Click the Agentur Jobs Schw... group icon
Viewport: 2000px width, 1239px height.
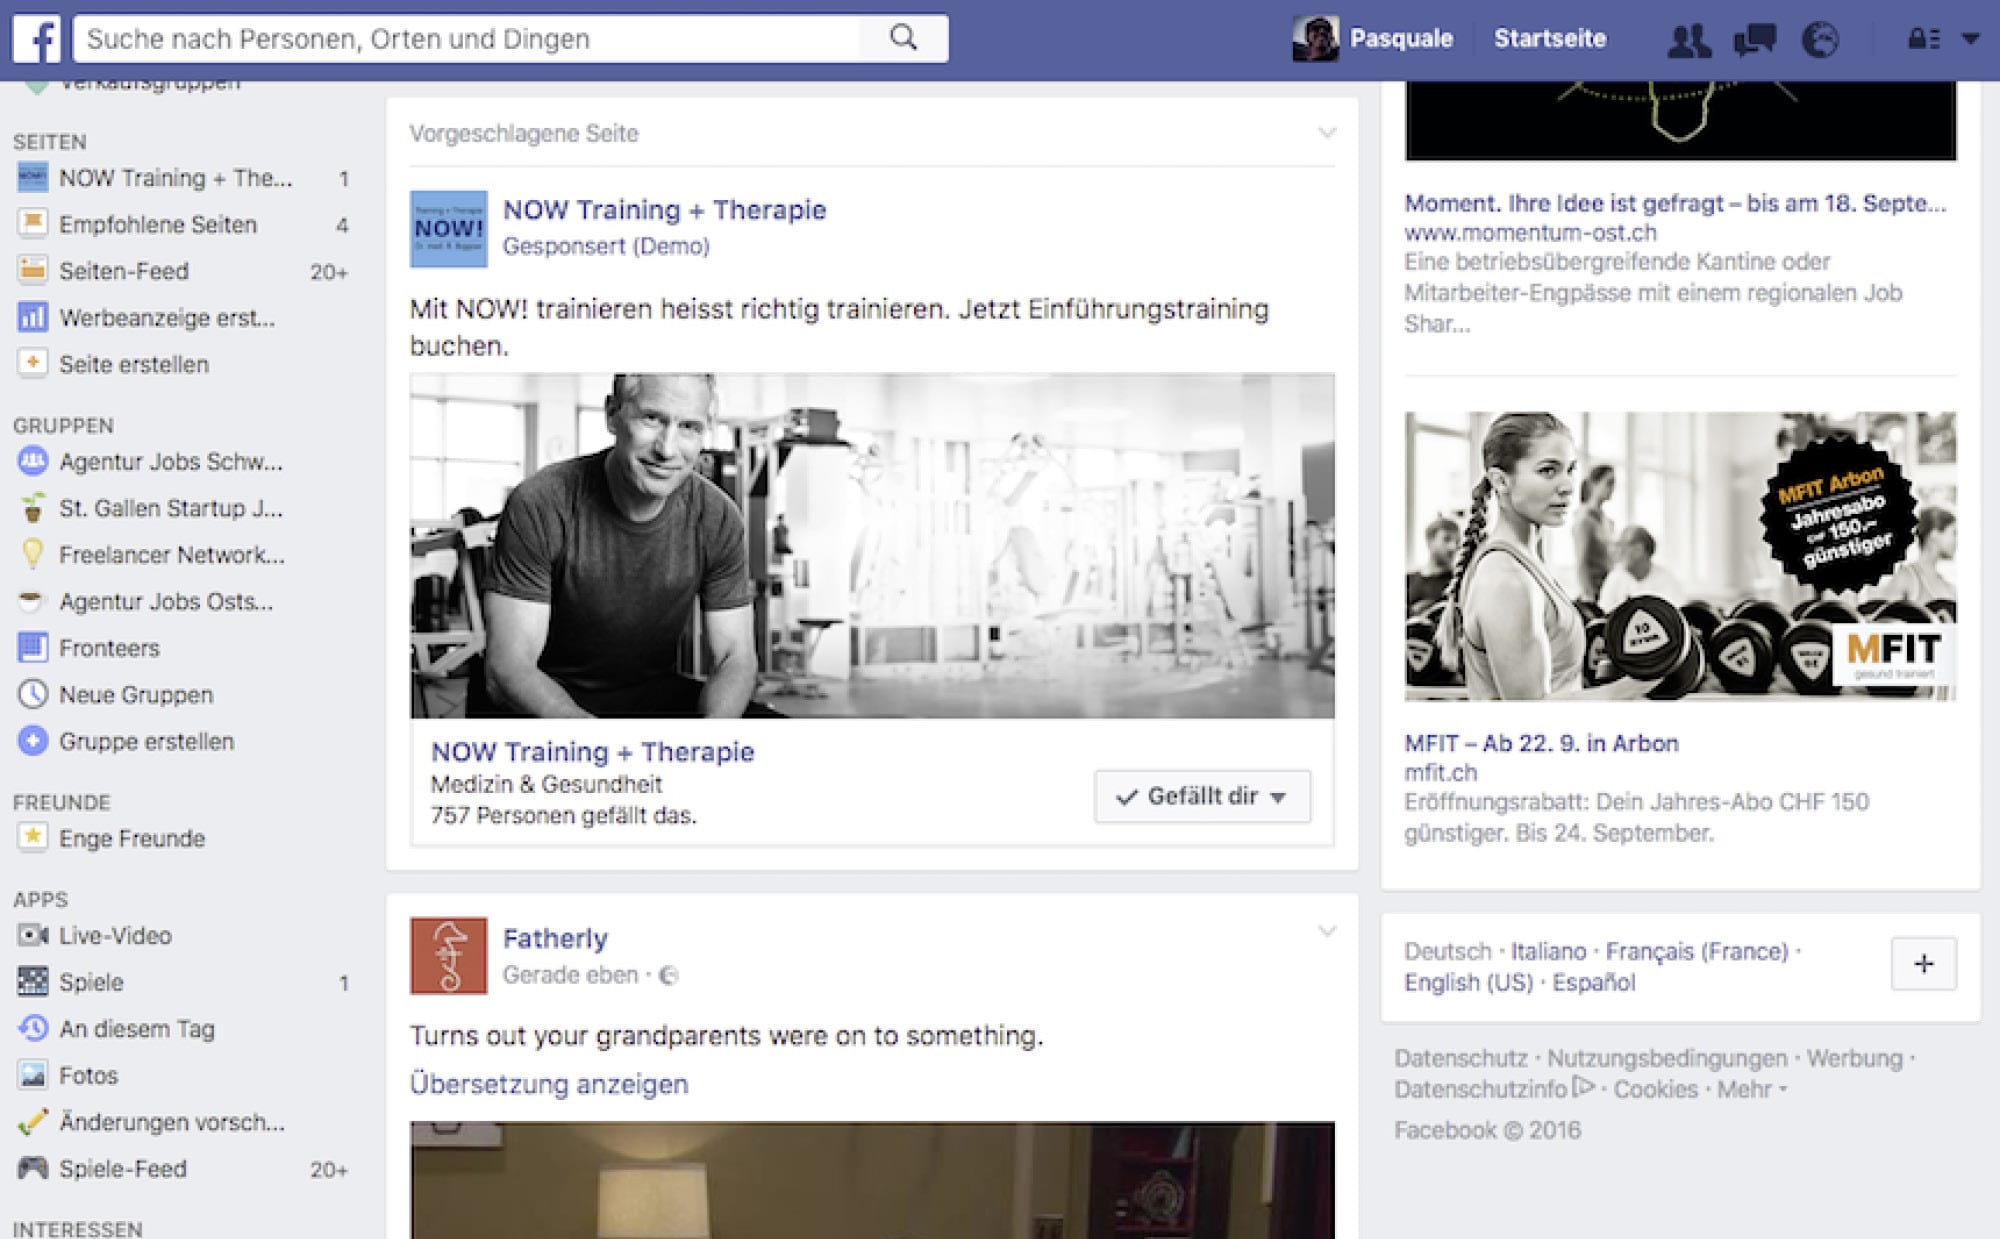(x=32, y=461)
